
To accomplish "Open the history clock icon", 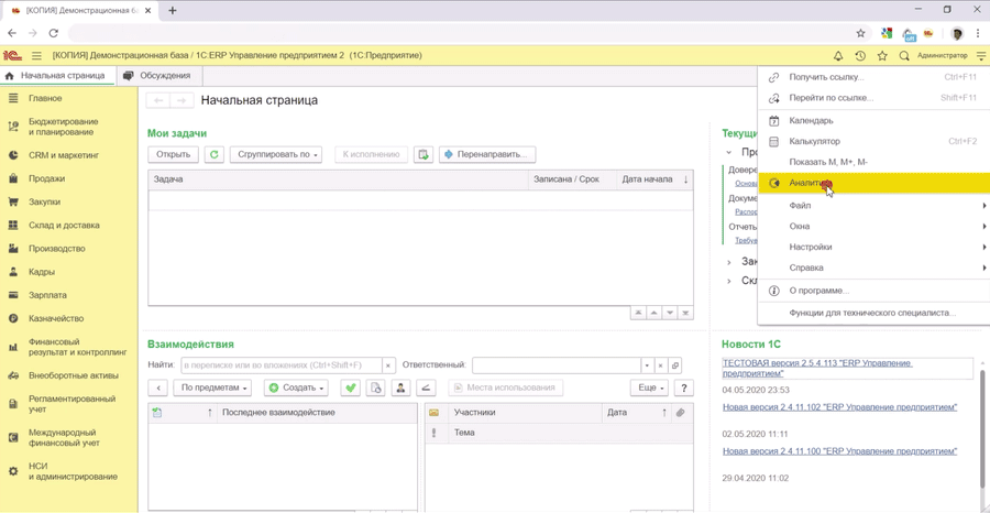I will pyautogui.click(x=860, y=56).
